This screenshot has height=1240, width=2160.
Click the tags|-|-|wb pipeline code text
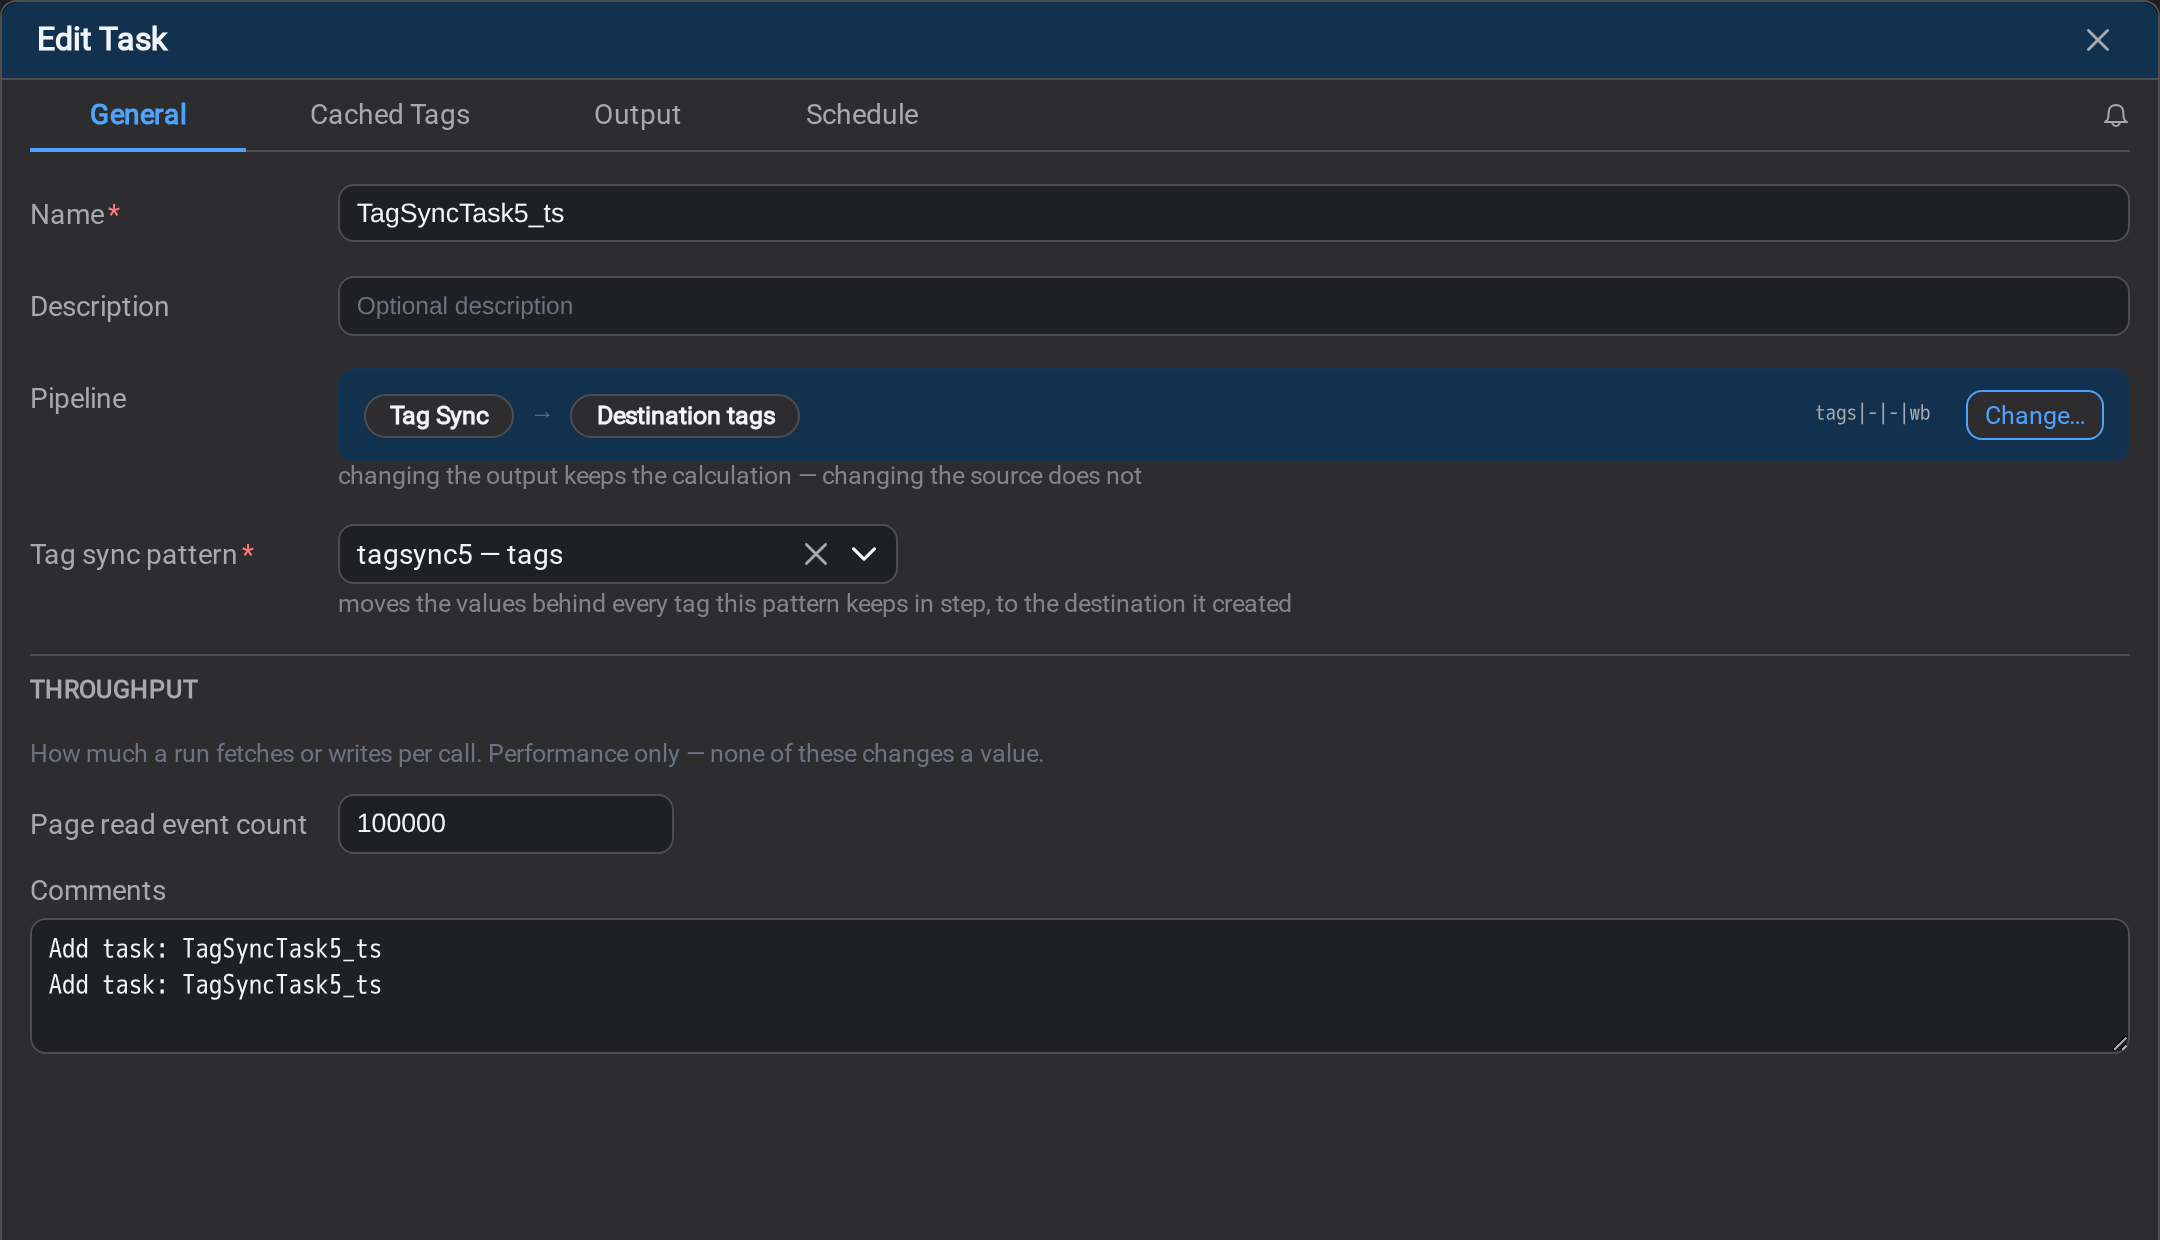click(1873, 413)
